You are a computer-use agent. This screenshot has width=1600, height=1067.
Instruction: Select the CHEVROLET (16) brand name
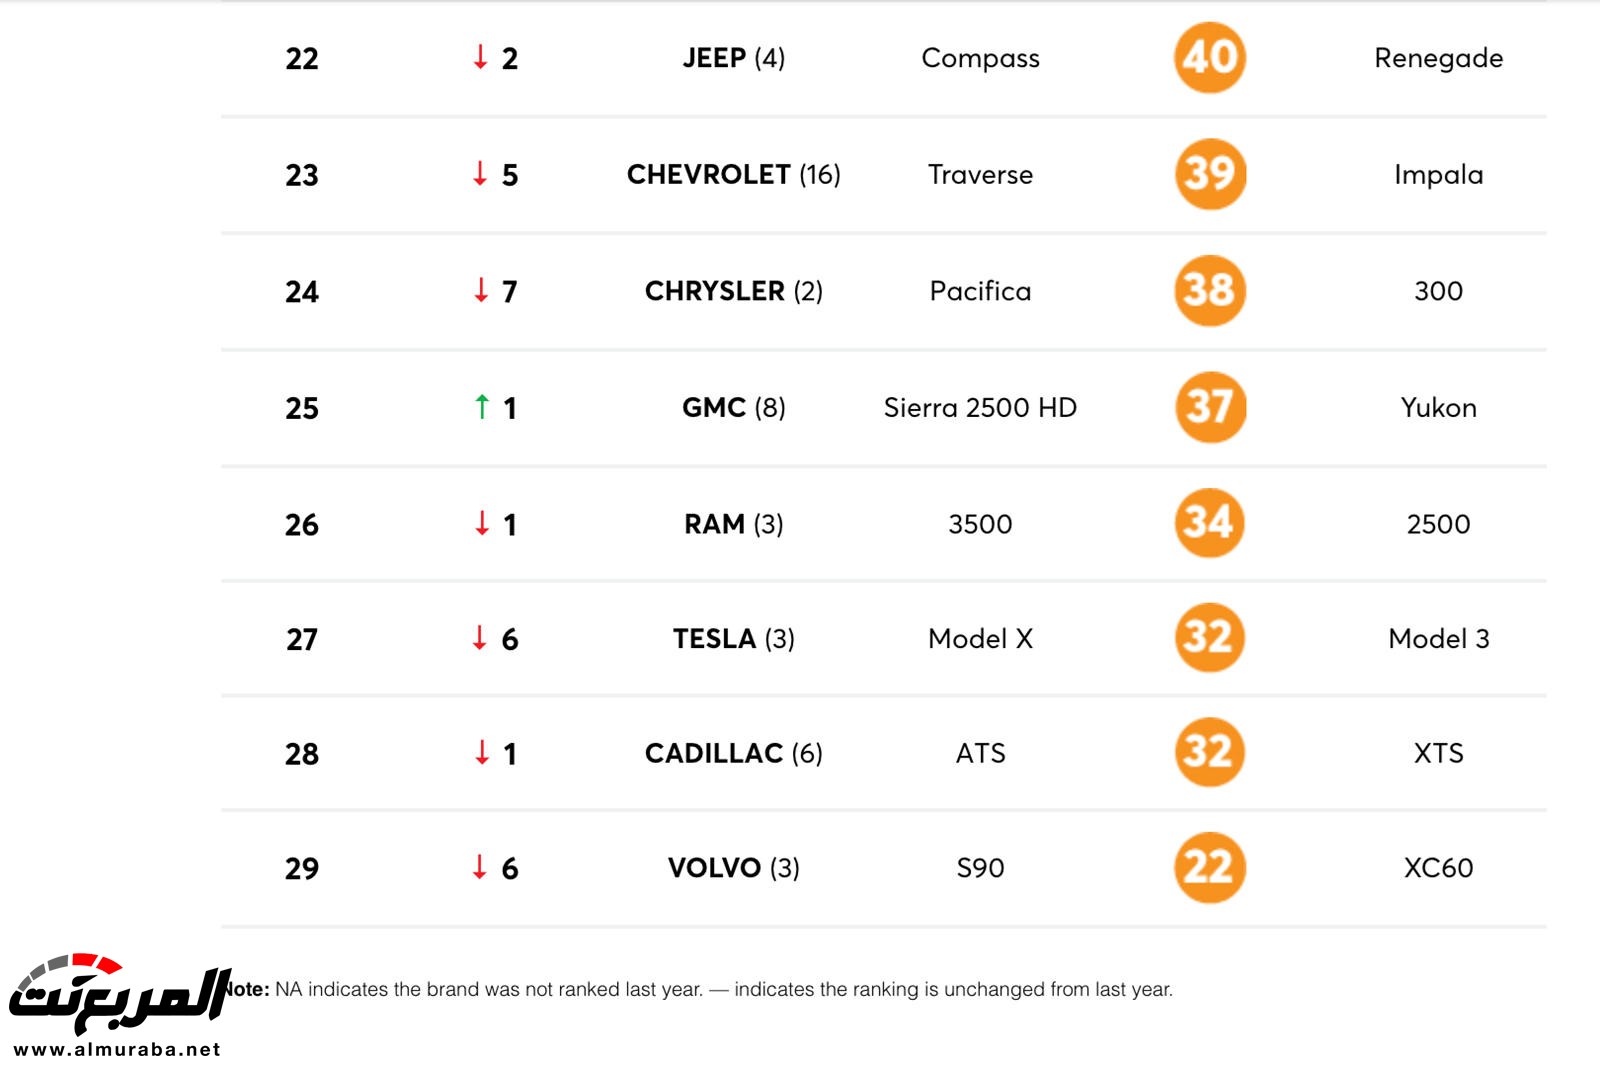[733, 175]
